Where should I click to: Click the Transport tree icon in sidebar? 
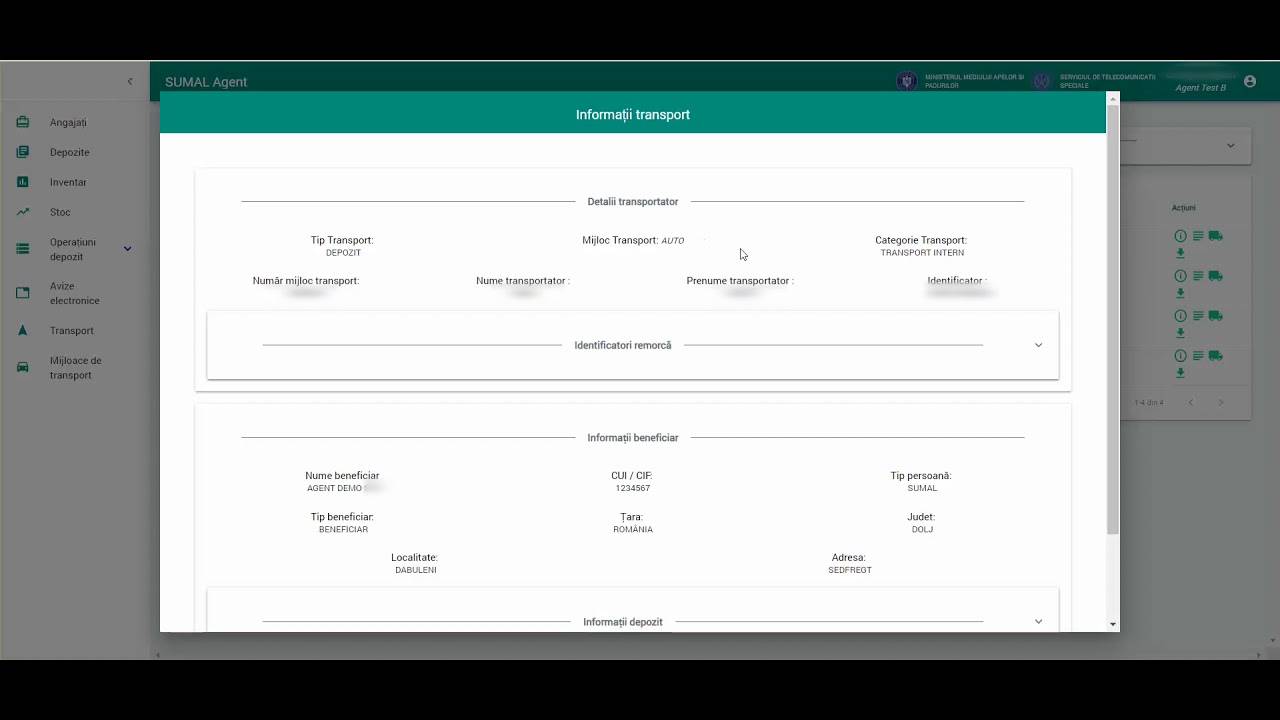click(x=22, y=330)
